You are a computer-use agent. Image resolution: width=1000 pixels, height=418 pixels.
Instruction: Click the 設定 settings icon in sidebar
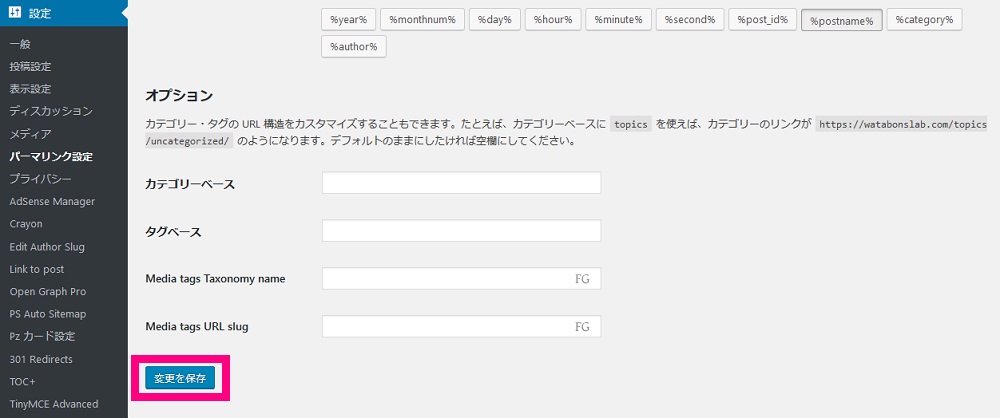point(15,13)
